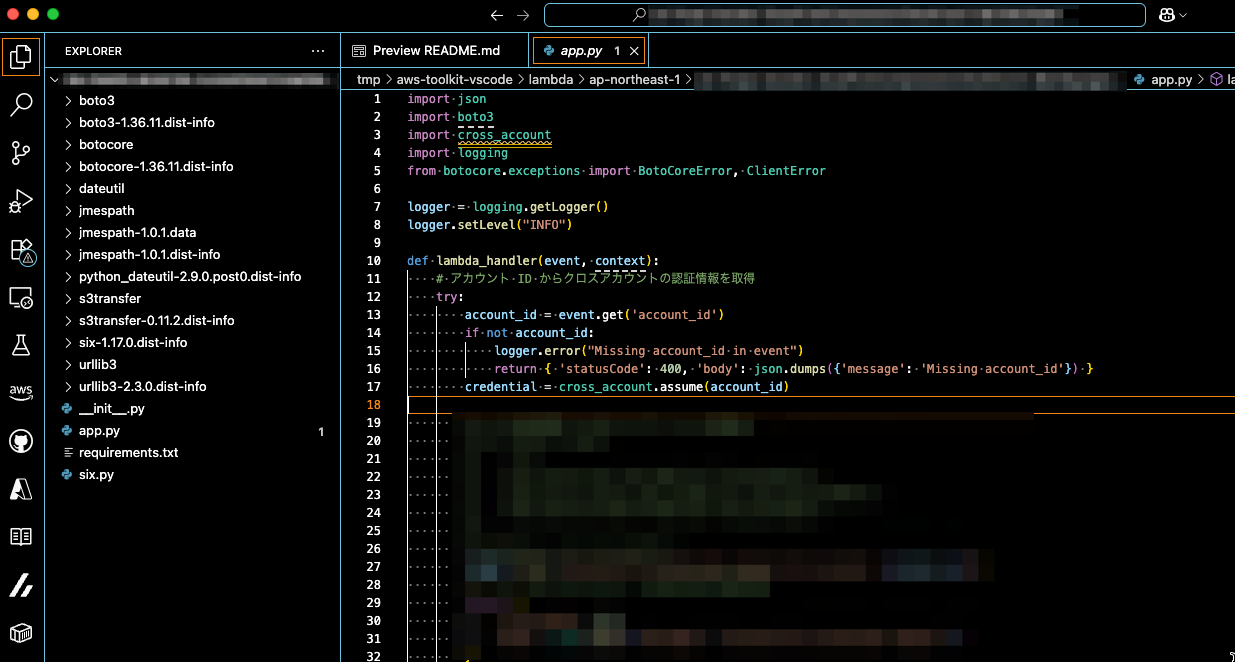Click the underlined cross_account import on line 3
The image size is (1235, 662).
[504, 135]
